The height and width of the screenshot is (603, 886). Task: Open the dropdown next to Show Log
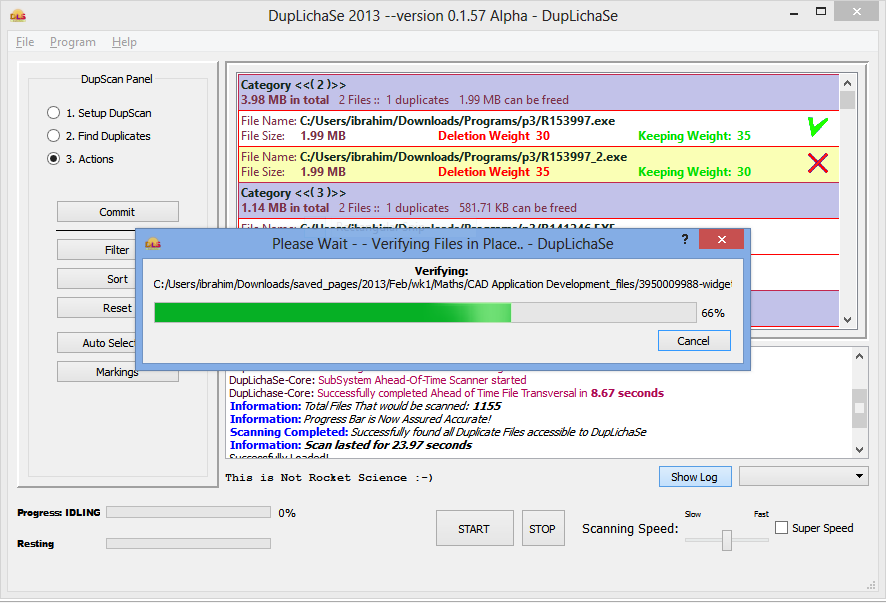(804, 476)
